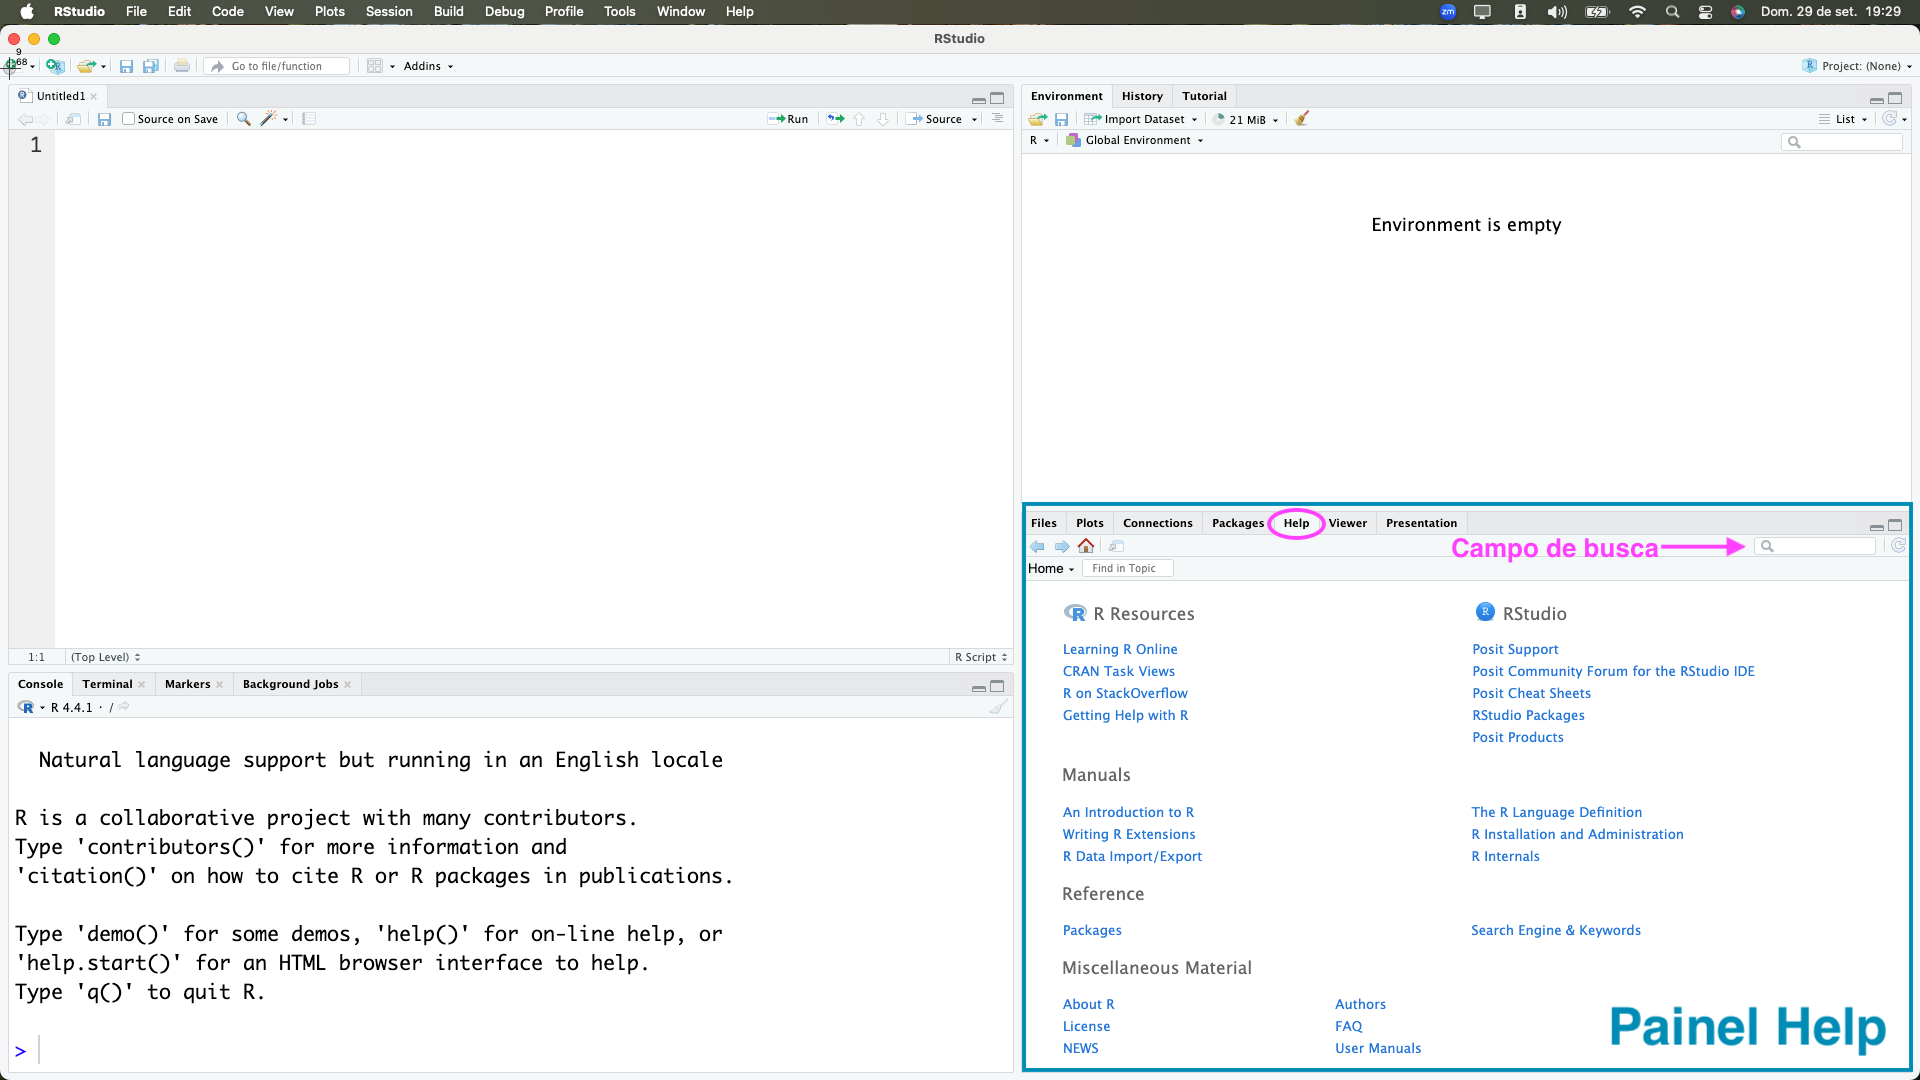
Task: Open the Plots tab
Action: 1089,523
